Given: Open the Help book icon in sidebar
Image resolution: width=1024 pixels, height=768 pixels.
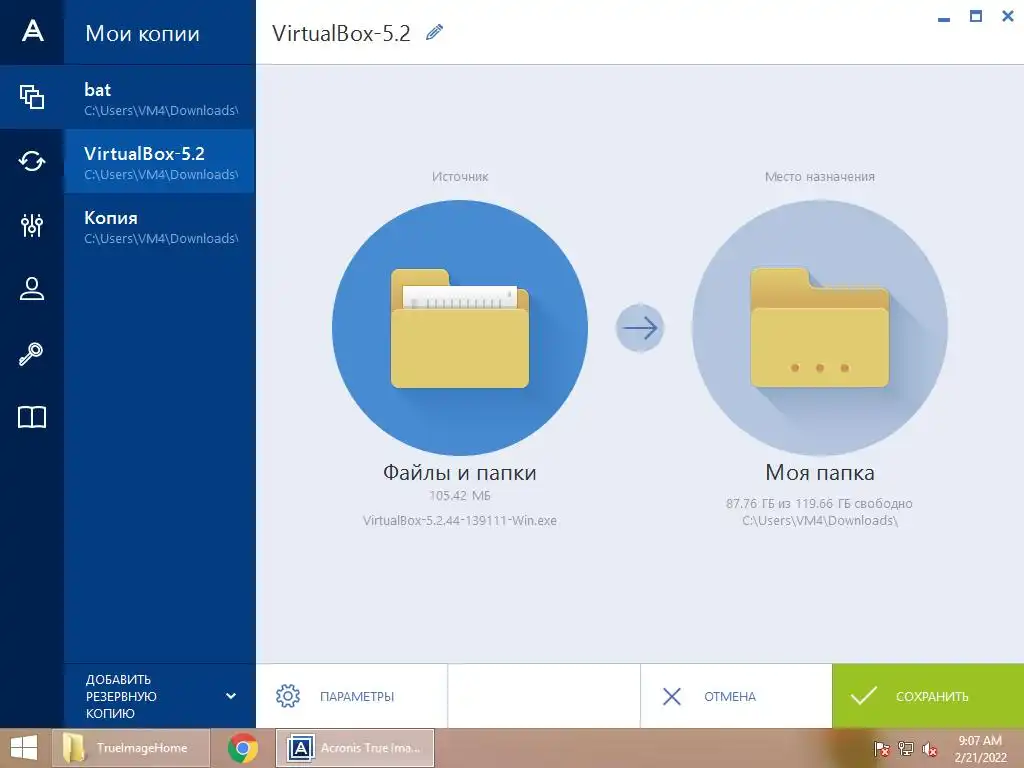Looking at the screenshot, I should tap(32, 417).
